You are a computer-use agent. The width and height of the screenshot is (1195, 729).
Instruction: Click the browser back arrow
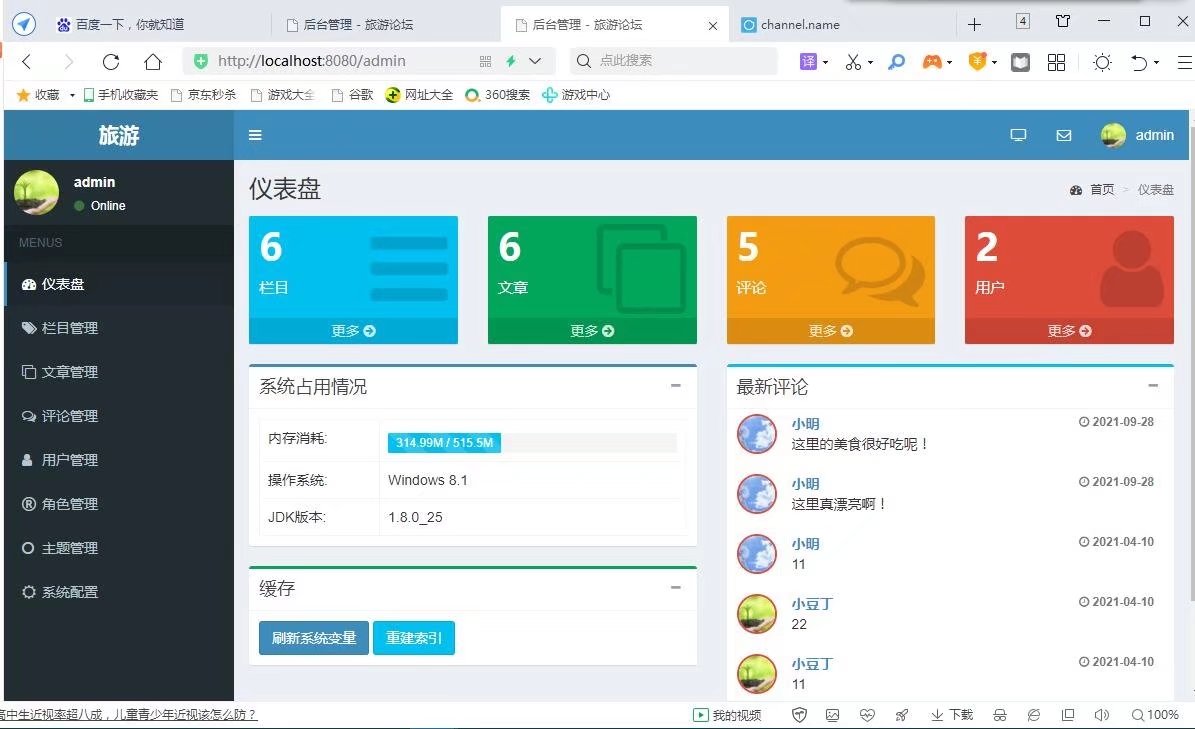point(27,62)
